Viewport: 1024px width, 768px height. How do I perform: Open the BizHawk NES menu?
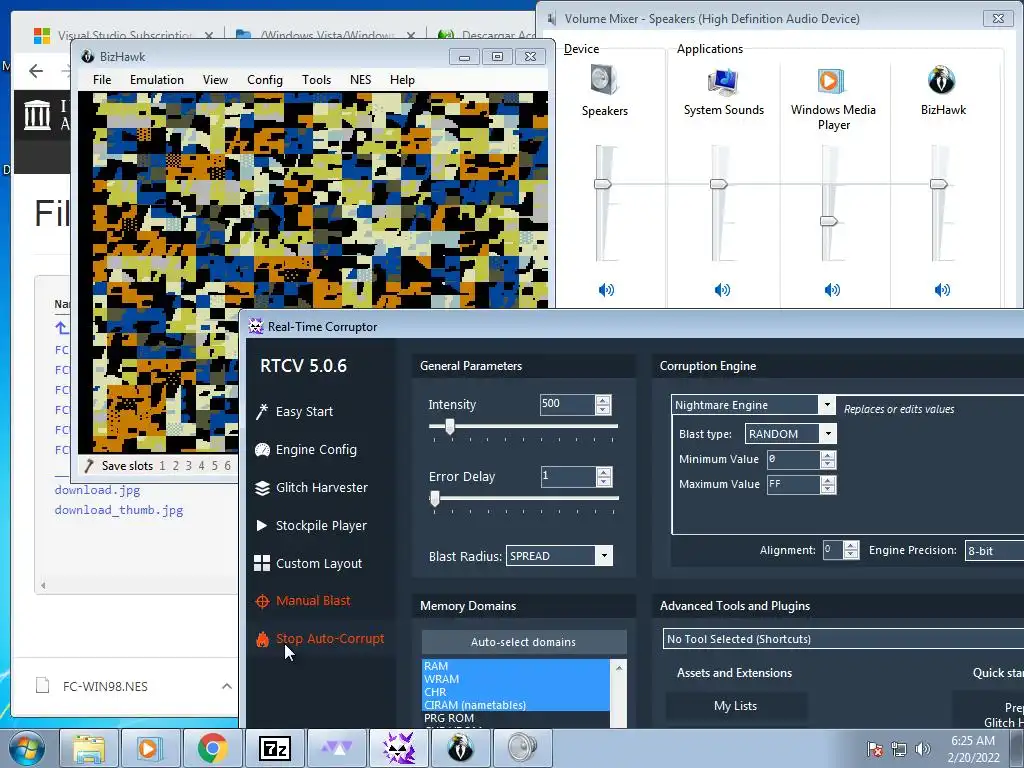click(360, 80)
